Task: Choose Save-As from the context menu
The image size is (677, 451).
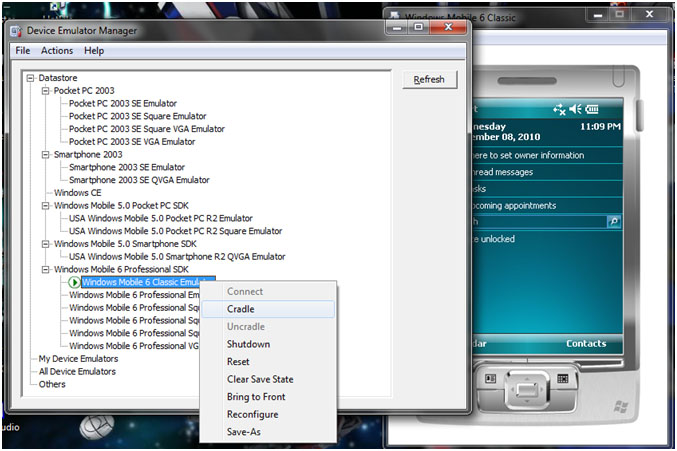Action: [268, 432]
